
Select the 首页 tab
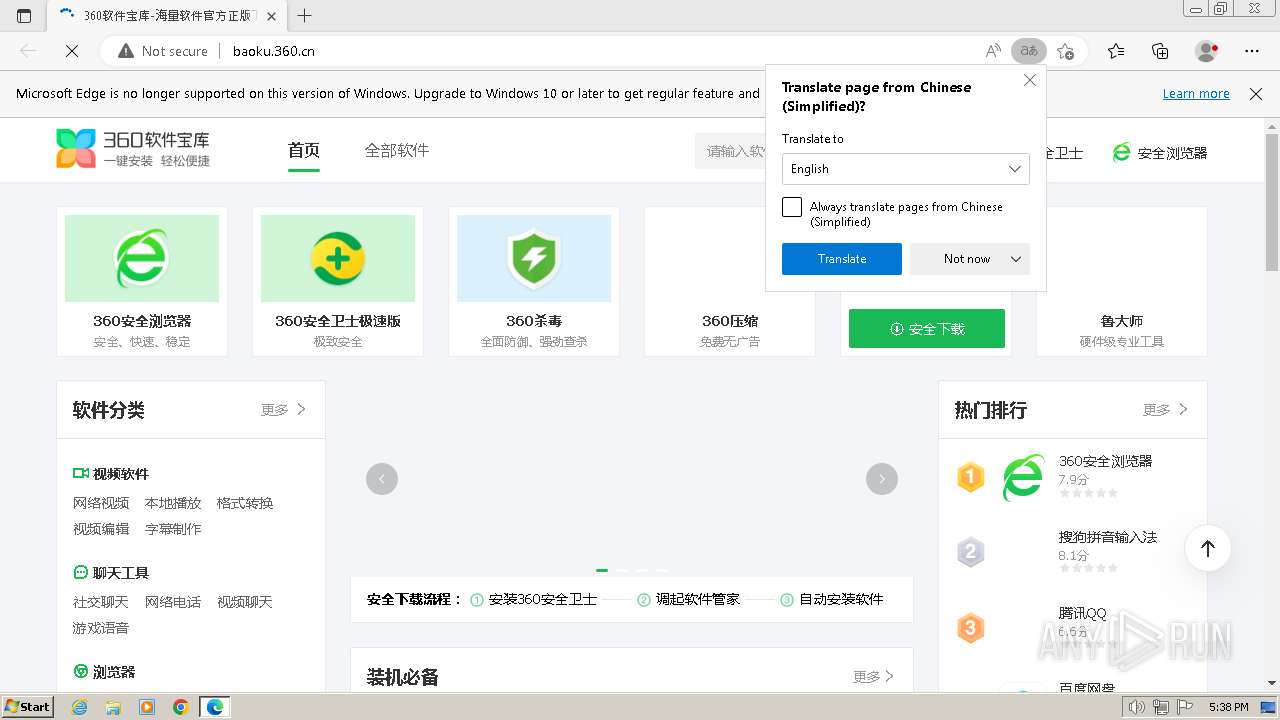304,150
